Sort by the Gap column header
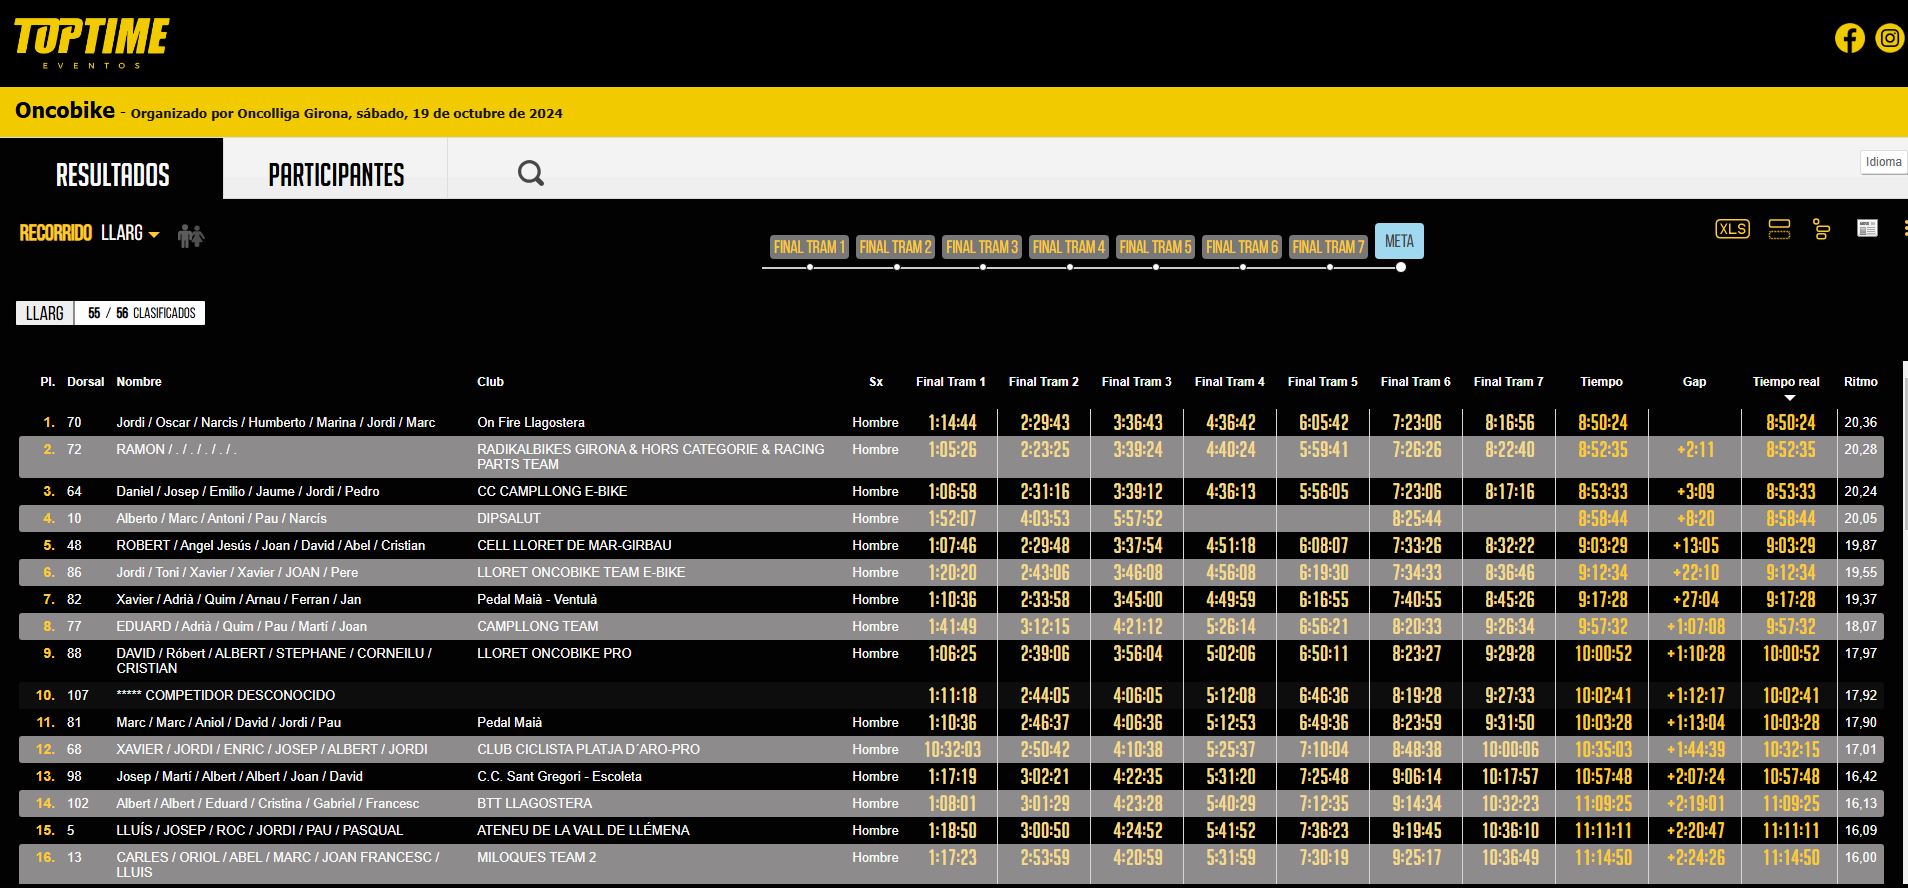 coord(1694,382)
